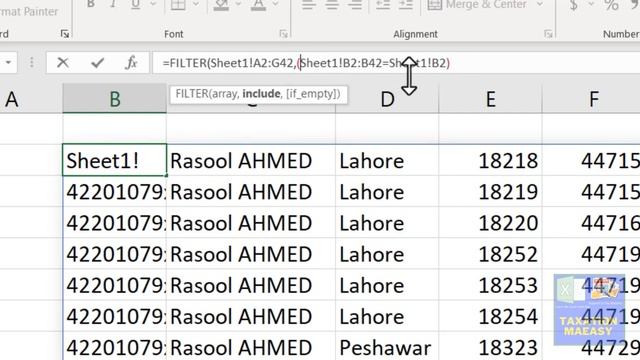Expand the Merge & Center dropdown arrow
This screenshot has width=640, height=360.
(540, 4)
